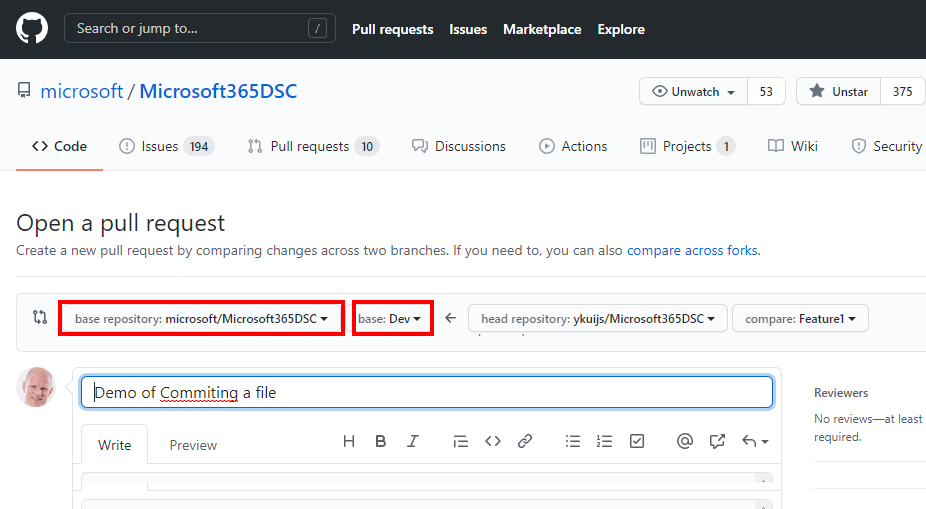Add a task list checkbox icon

pos(637,441)
